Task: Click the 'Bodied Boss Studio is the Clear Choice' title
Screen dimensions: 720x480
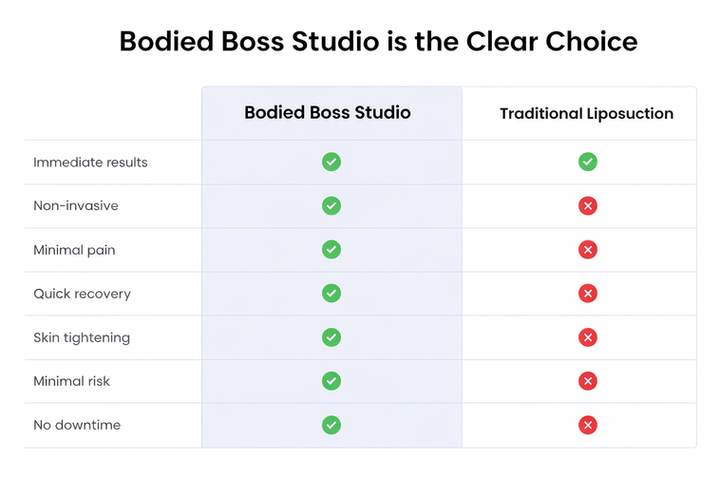Action: (378, 42)
